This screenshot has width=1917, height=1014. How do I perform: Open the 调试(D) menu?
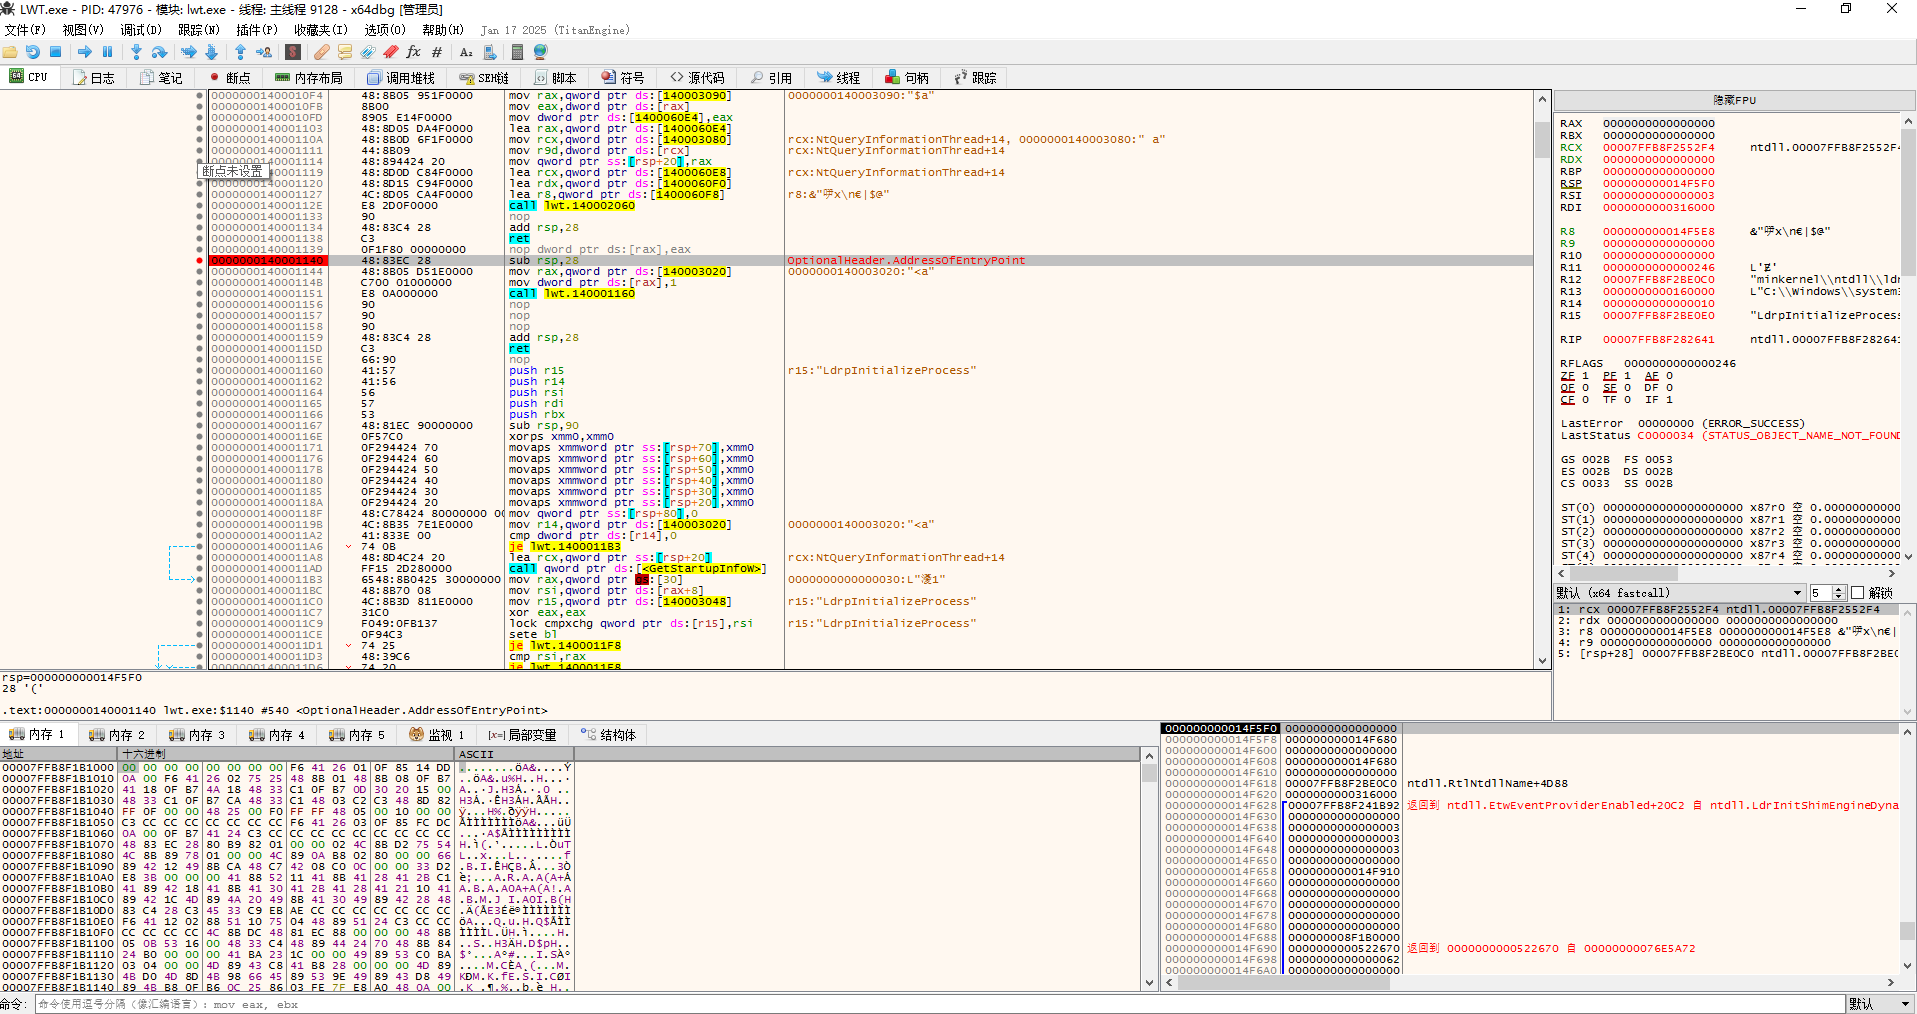pos(140,30)
